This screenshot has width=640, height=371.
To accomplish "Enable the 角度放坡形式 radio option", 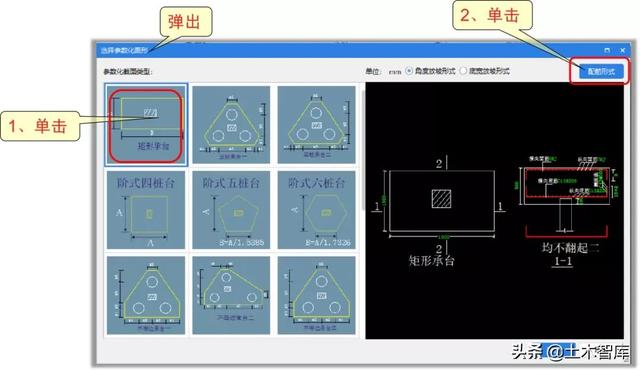I will [x=409, y=71].
